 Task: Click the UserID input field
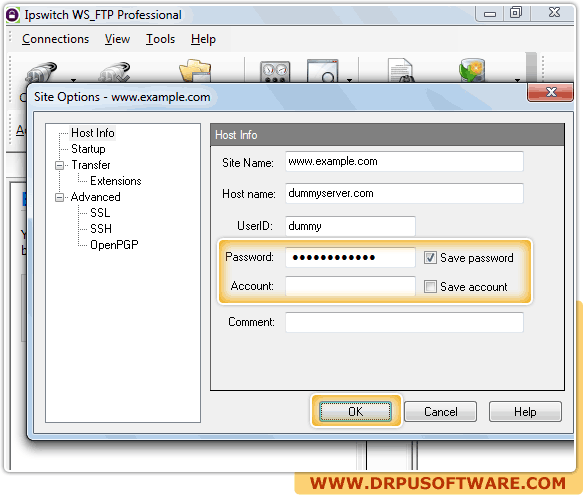[350, 226]
